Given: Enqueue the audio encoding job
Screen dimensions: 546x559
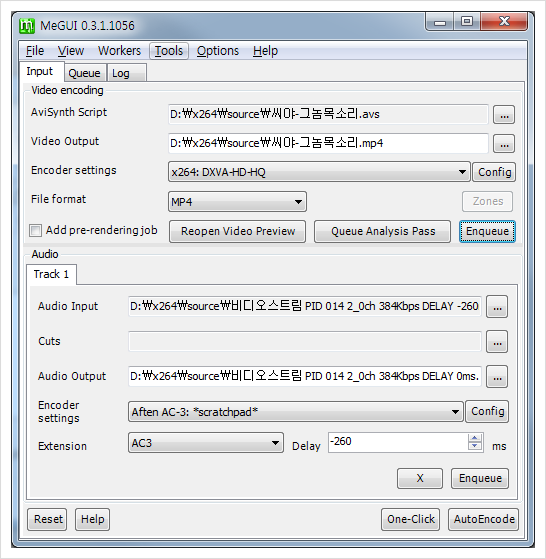Looking at the screenshot, I should (x=480, y=478).
